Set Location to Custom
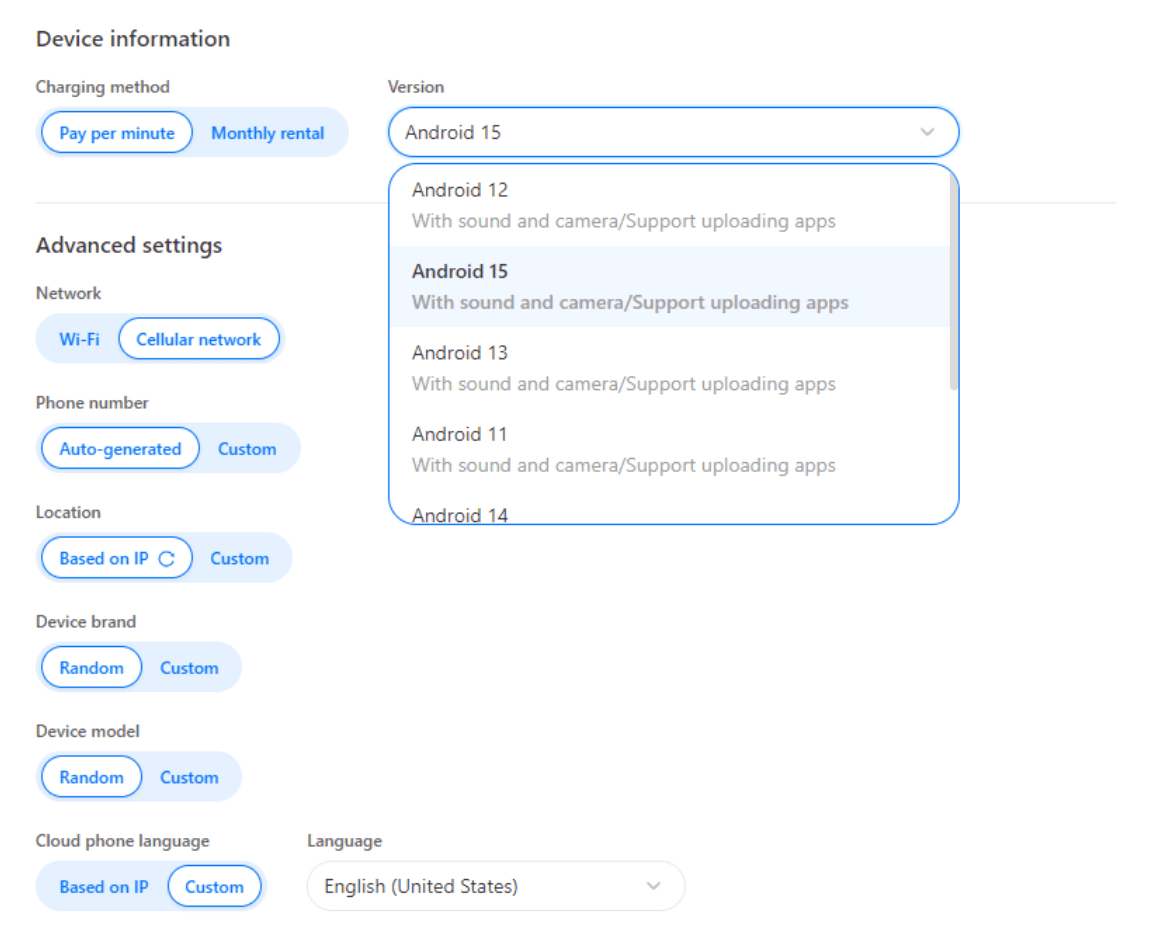1154x940 pixels. point(240,558)
